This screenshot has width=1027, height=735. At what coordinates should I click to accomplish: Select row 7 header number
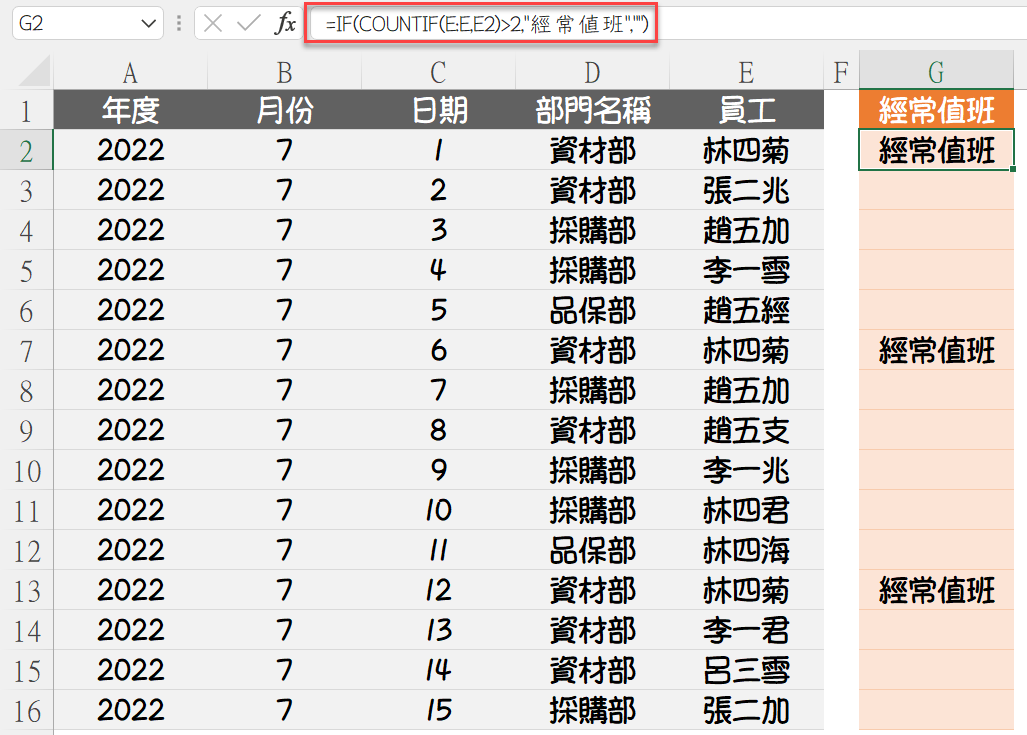click(26, 350)
